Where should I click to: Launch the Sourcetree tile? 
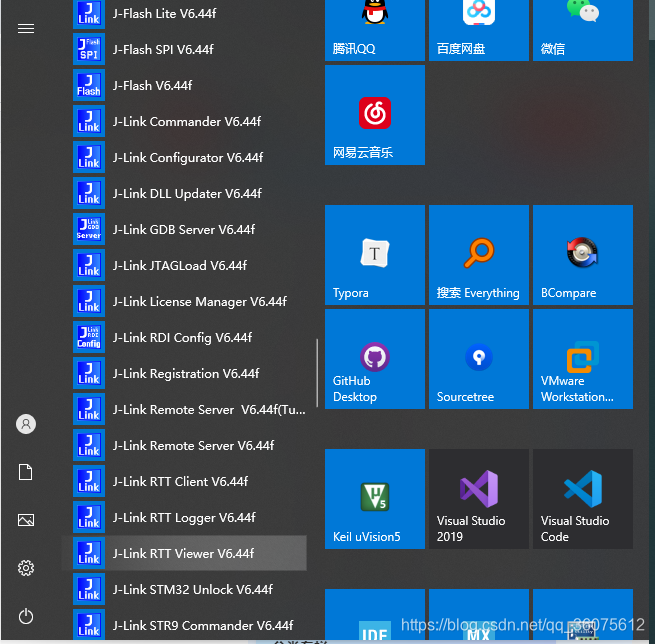[479, 359]
